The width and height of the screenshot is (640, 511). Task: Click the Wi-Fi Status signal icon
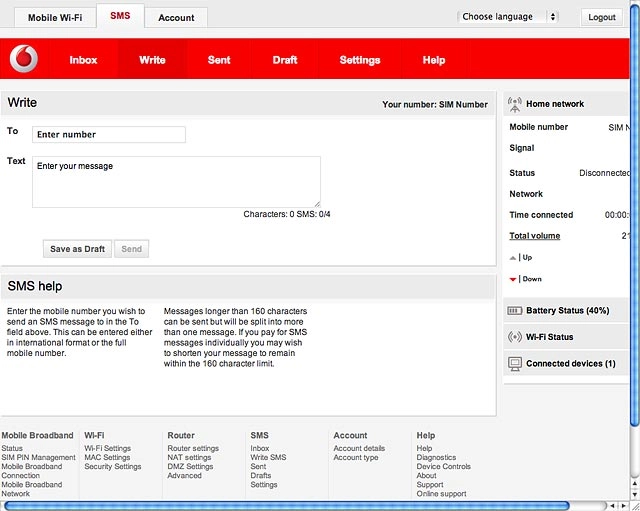pos(515,337)
